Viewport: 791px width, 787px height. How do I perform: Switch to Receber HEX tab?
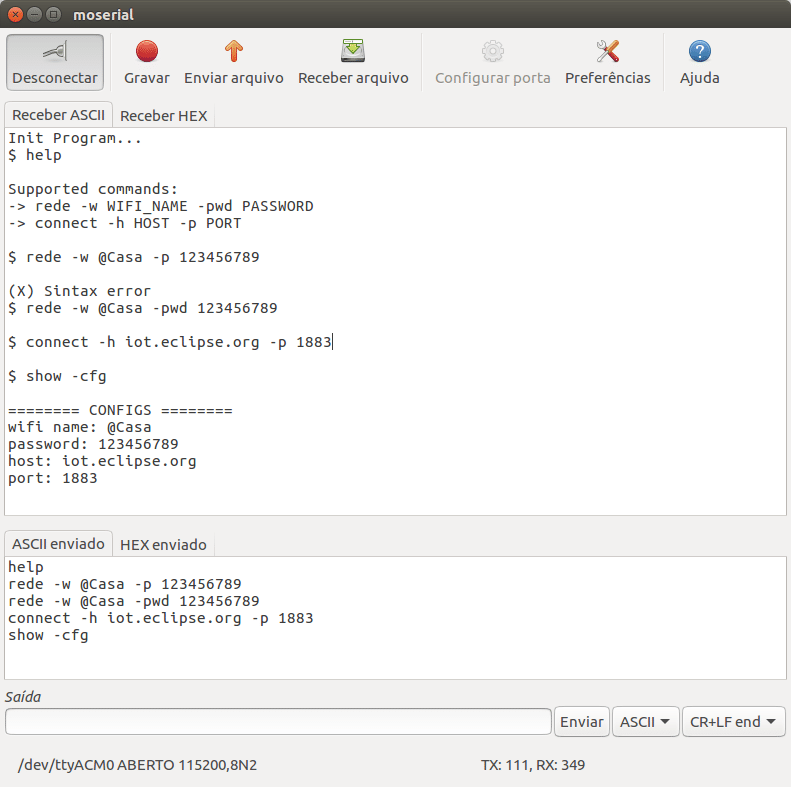click(163, 116)
